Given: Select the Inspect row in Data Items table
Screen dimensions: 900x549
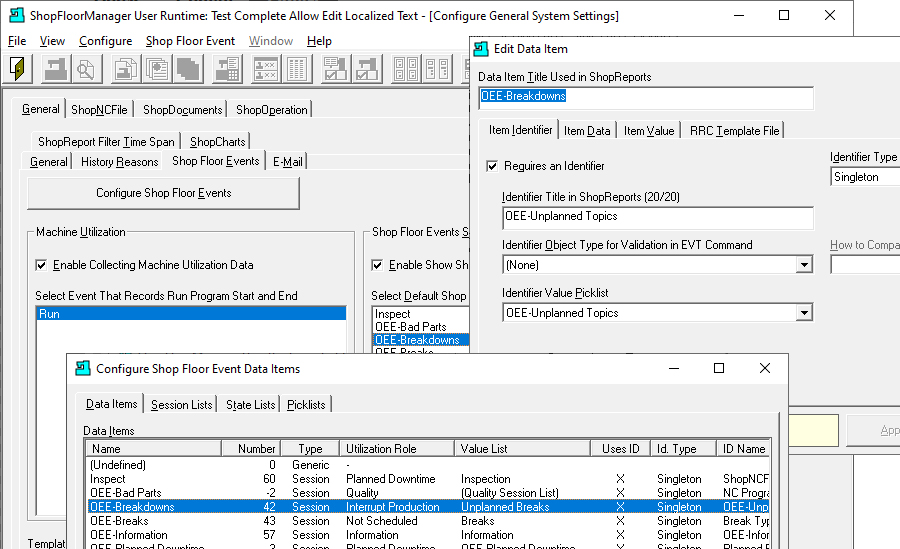Looking at the screenshot, I should [428, 479].
